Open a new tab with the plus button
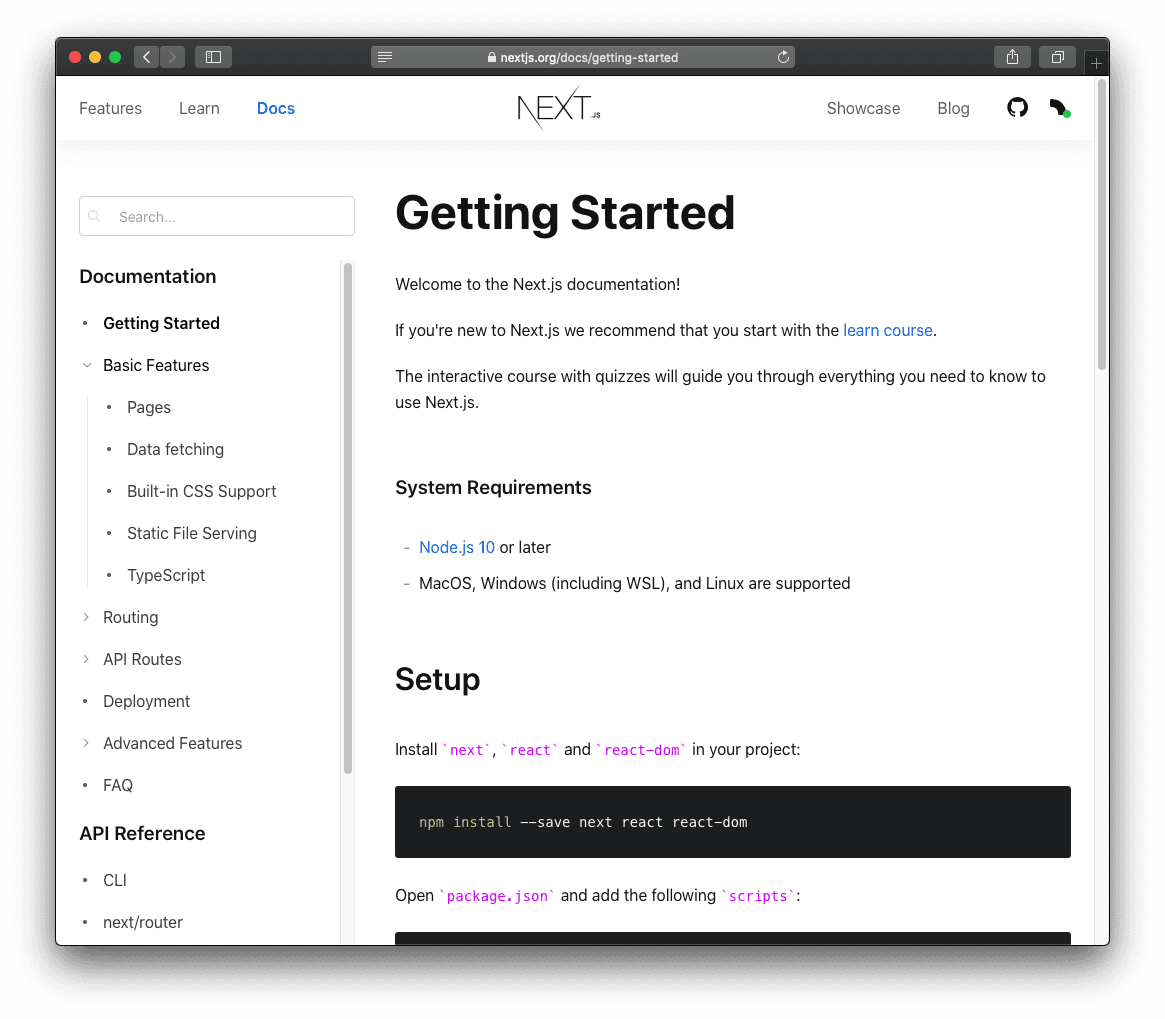 pyautogui.click(x=1096, y=63)
